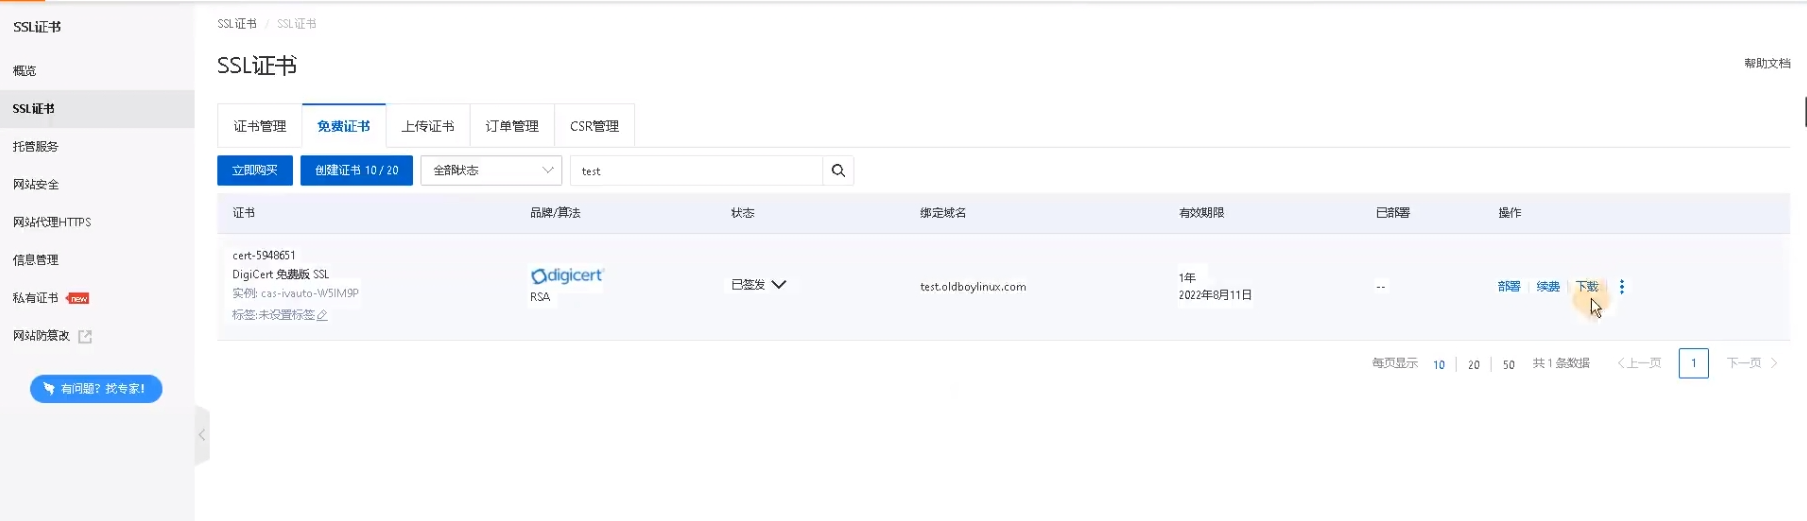Click the edit tag pencil icon

[x=322, y=315]
